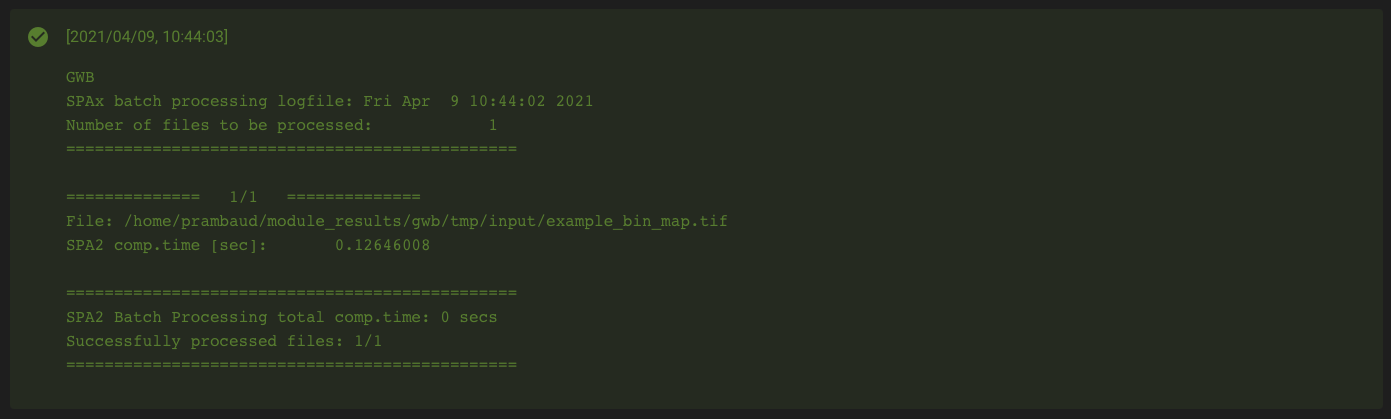Click the SPA2 comp.time [sec] label
The width and height of the screenshot is (1391, 419).
coord(166,245)
